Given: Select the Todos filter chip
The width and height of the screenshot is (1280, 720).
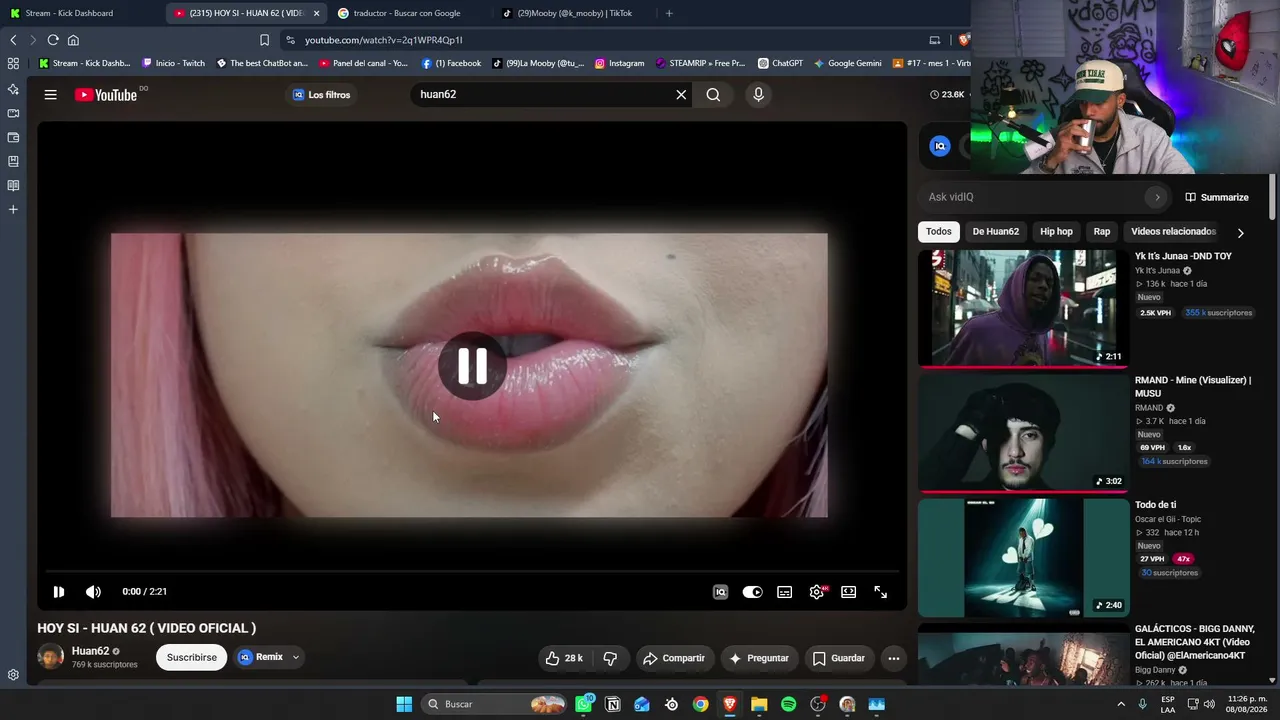Looking at the screenshot, I should pyautogui.click(x=939, y=232).
